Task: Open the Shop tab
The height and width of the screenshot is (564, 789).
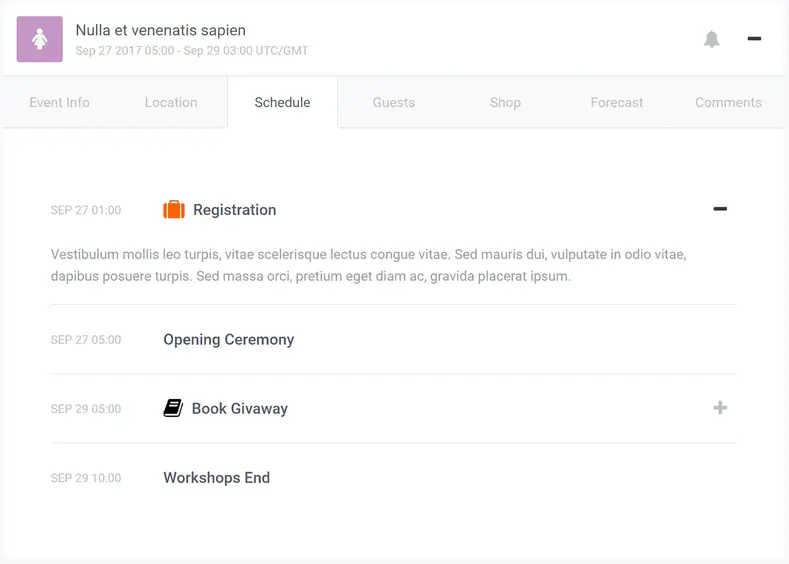Action: 505,102
